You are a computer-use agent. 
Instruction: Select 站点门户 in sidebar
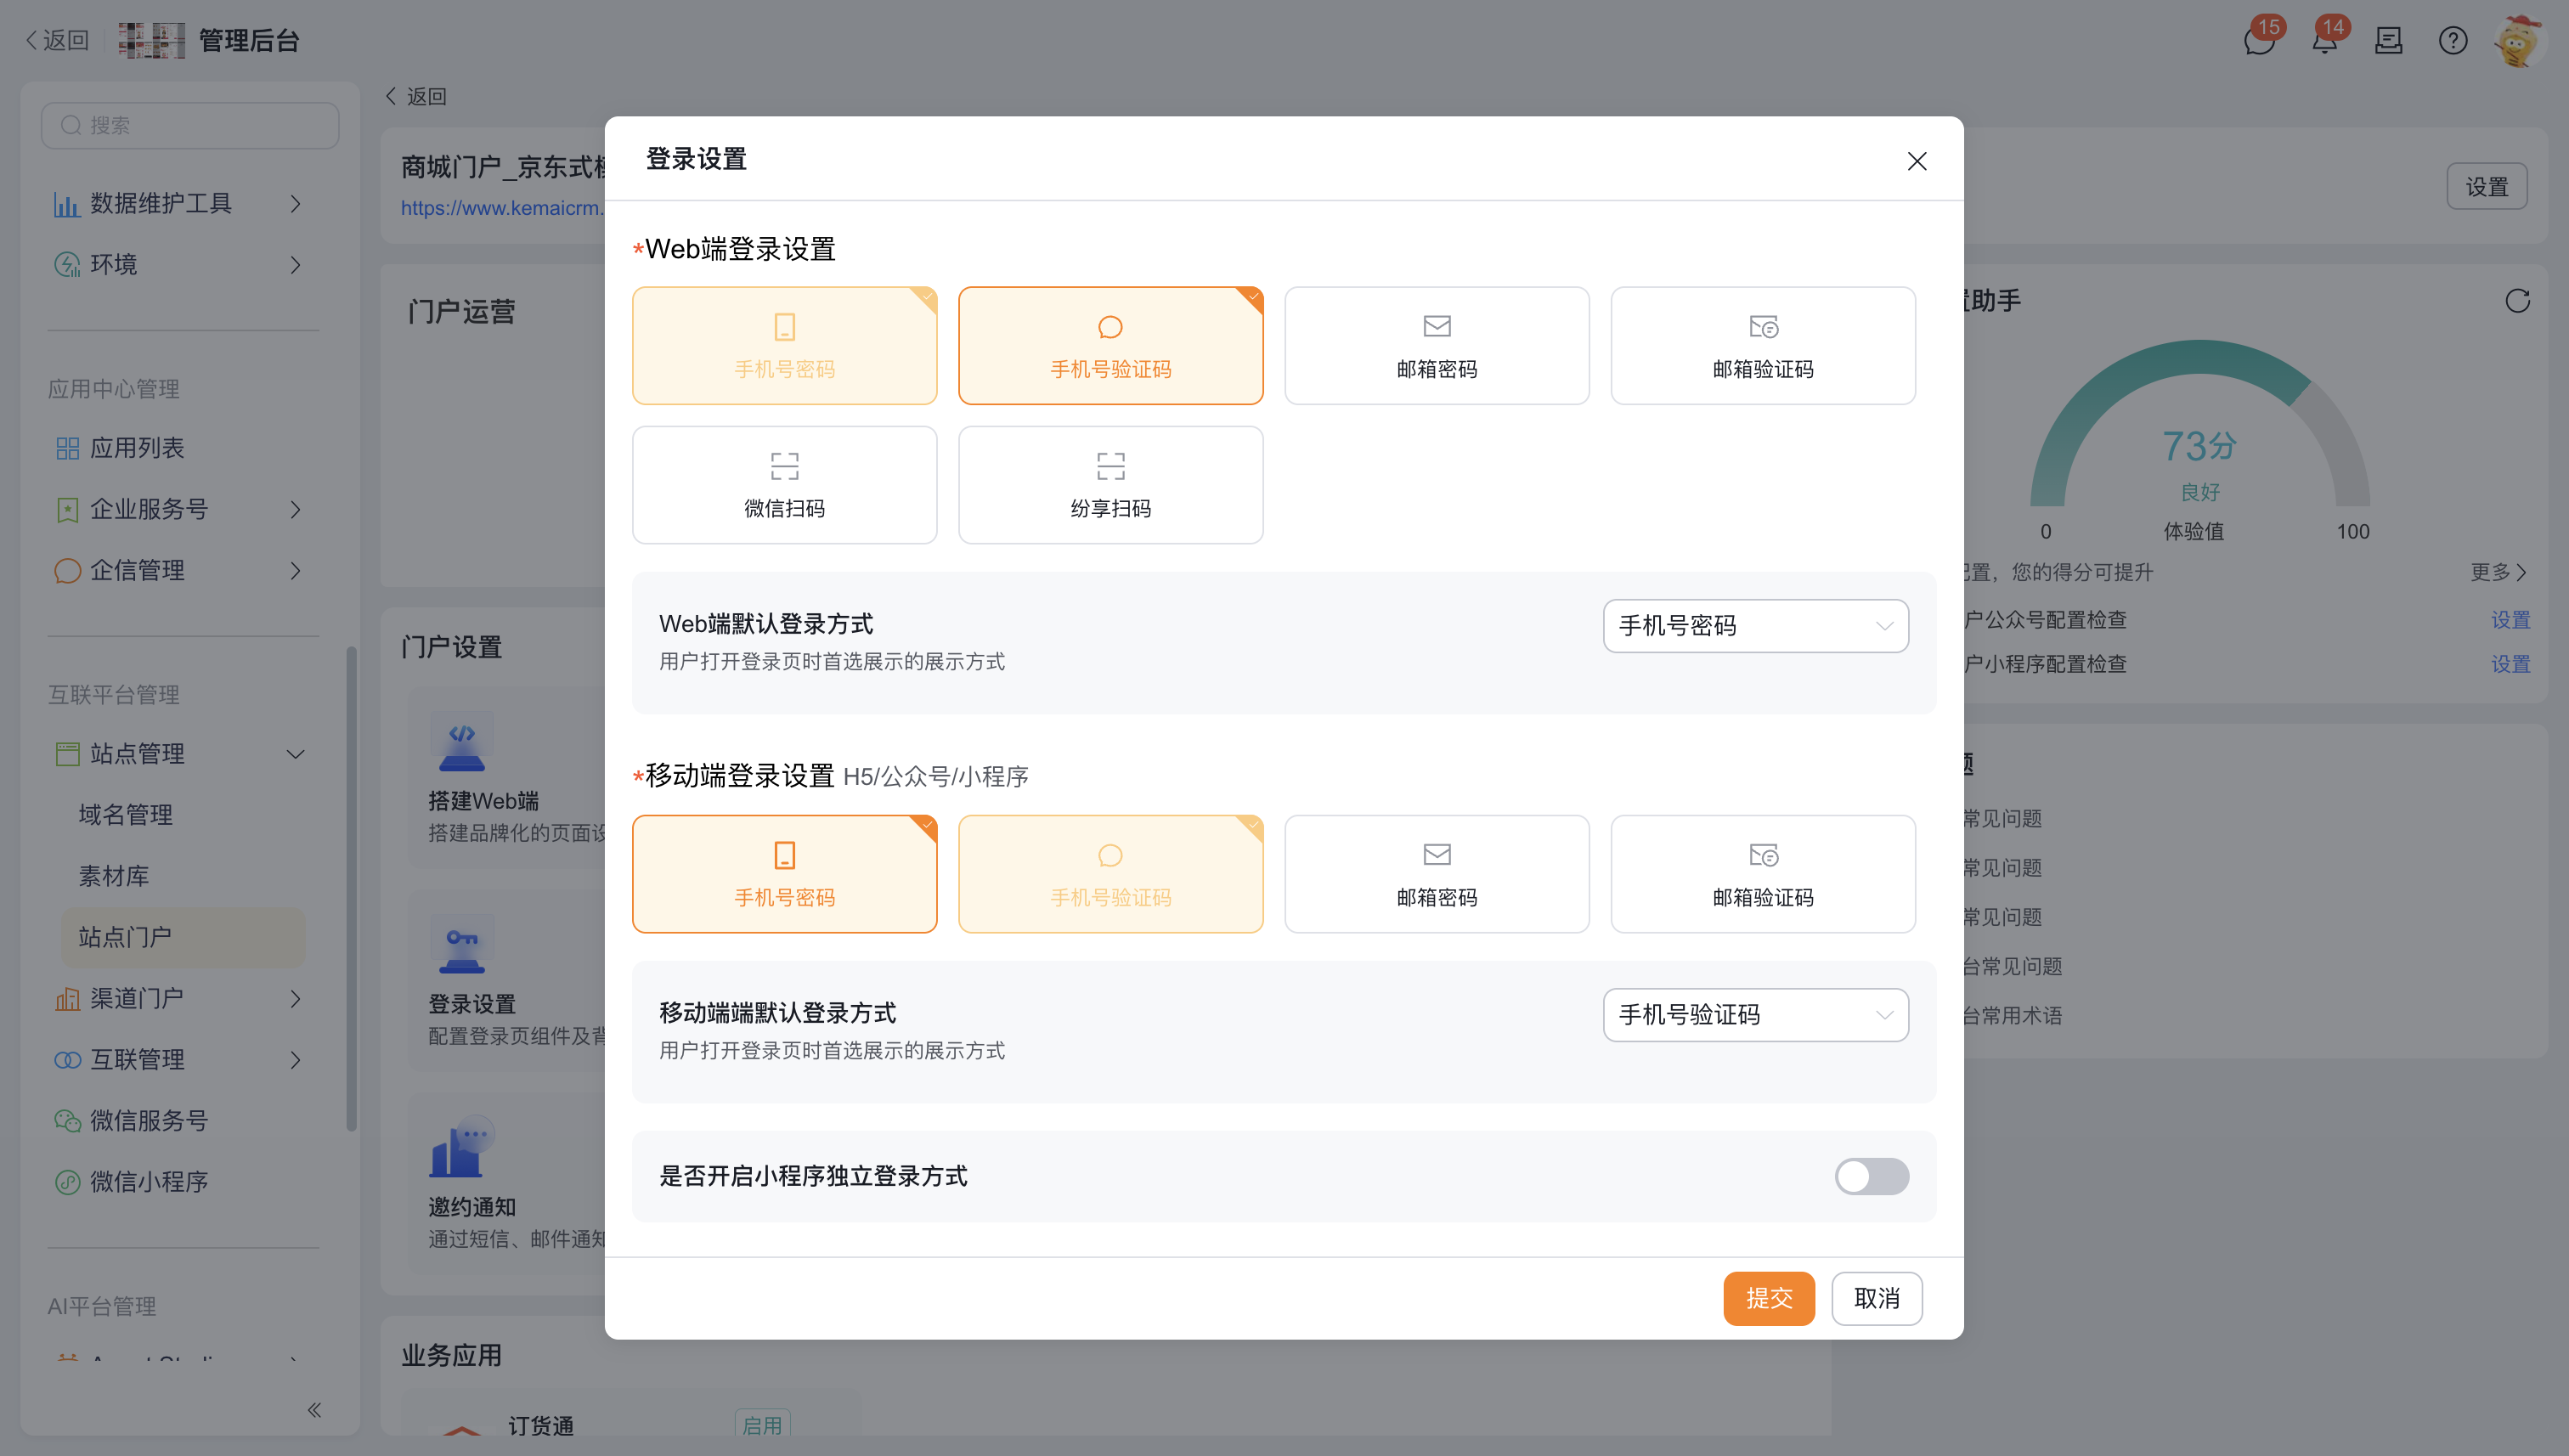coord(184,937)
